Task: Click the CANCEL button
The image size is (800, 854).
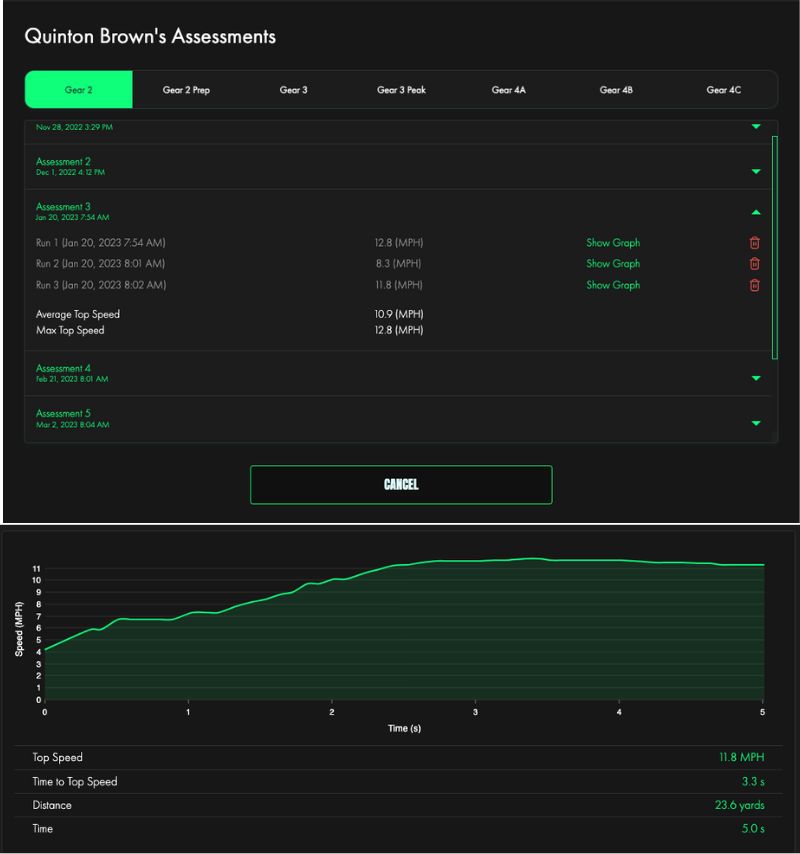Action: click(x=401, y=485)
